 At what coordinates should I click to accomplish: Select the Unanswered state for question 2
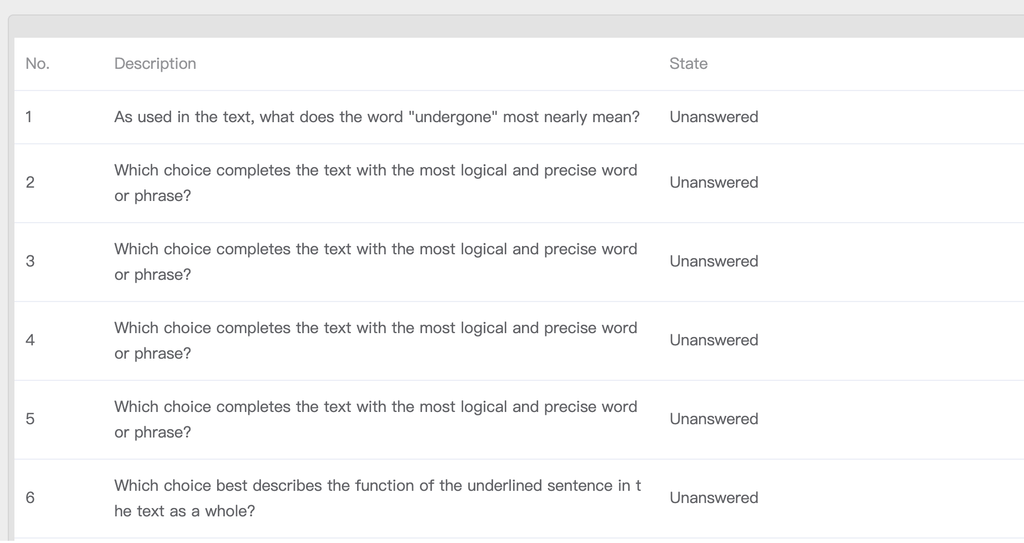[714, 183]
